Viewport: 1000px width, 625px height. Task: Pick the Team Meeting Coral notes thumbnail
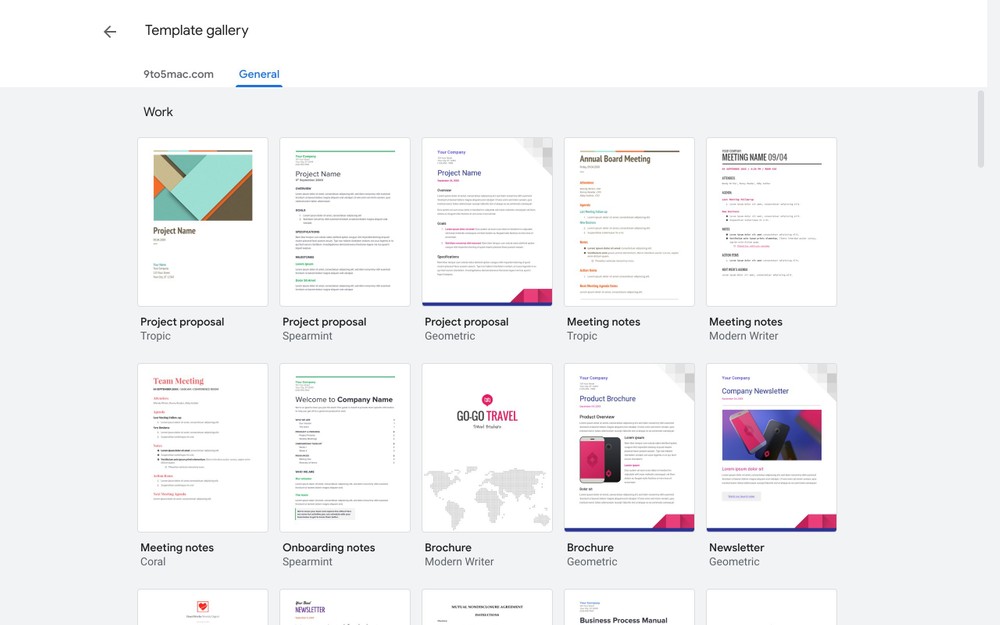(203, 448)
